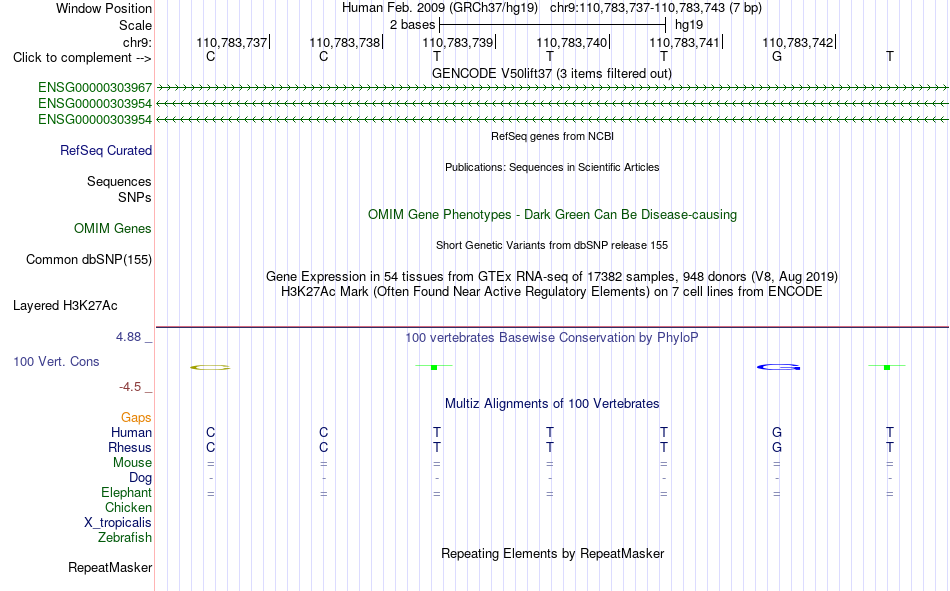Screen dimensions: 950x591
Task: Select the Zebrafish species label
Action: click(x=125, y=537)
